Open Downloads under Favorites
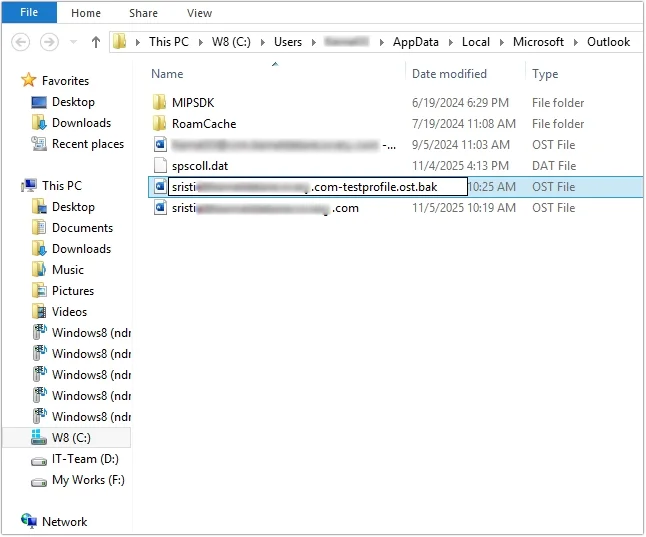Screen dimensions: 646x537 [81, 123]
